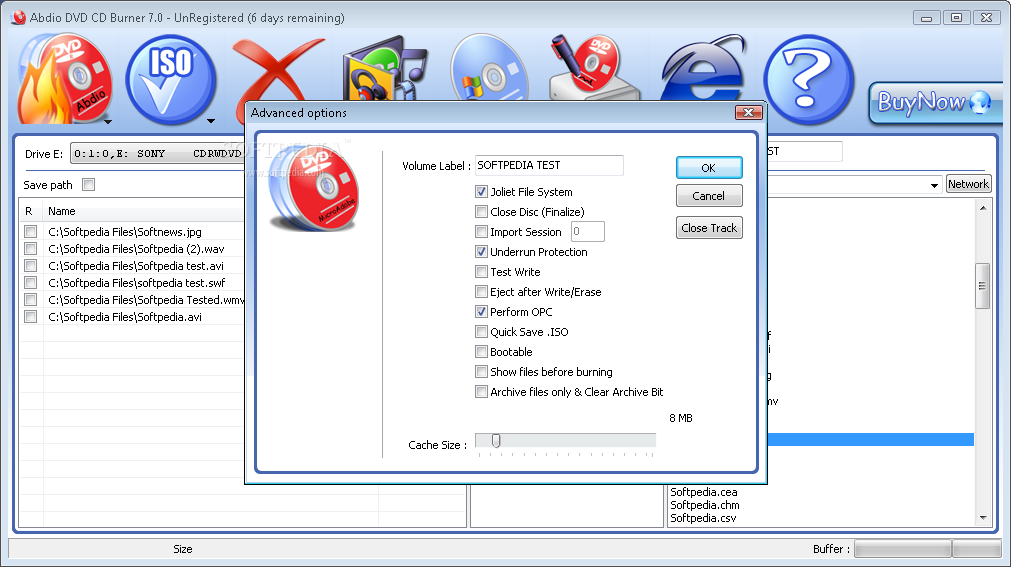The height and width of the screenshot is (567, 1011).
Task: Select C:\Softpedia Files\Softpedia (2).wav file
Action: (x=136, y=248)
